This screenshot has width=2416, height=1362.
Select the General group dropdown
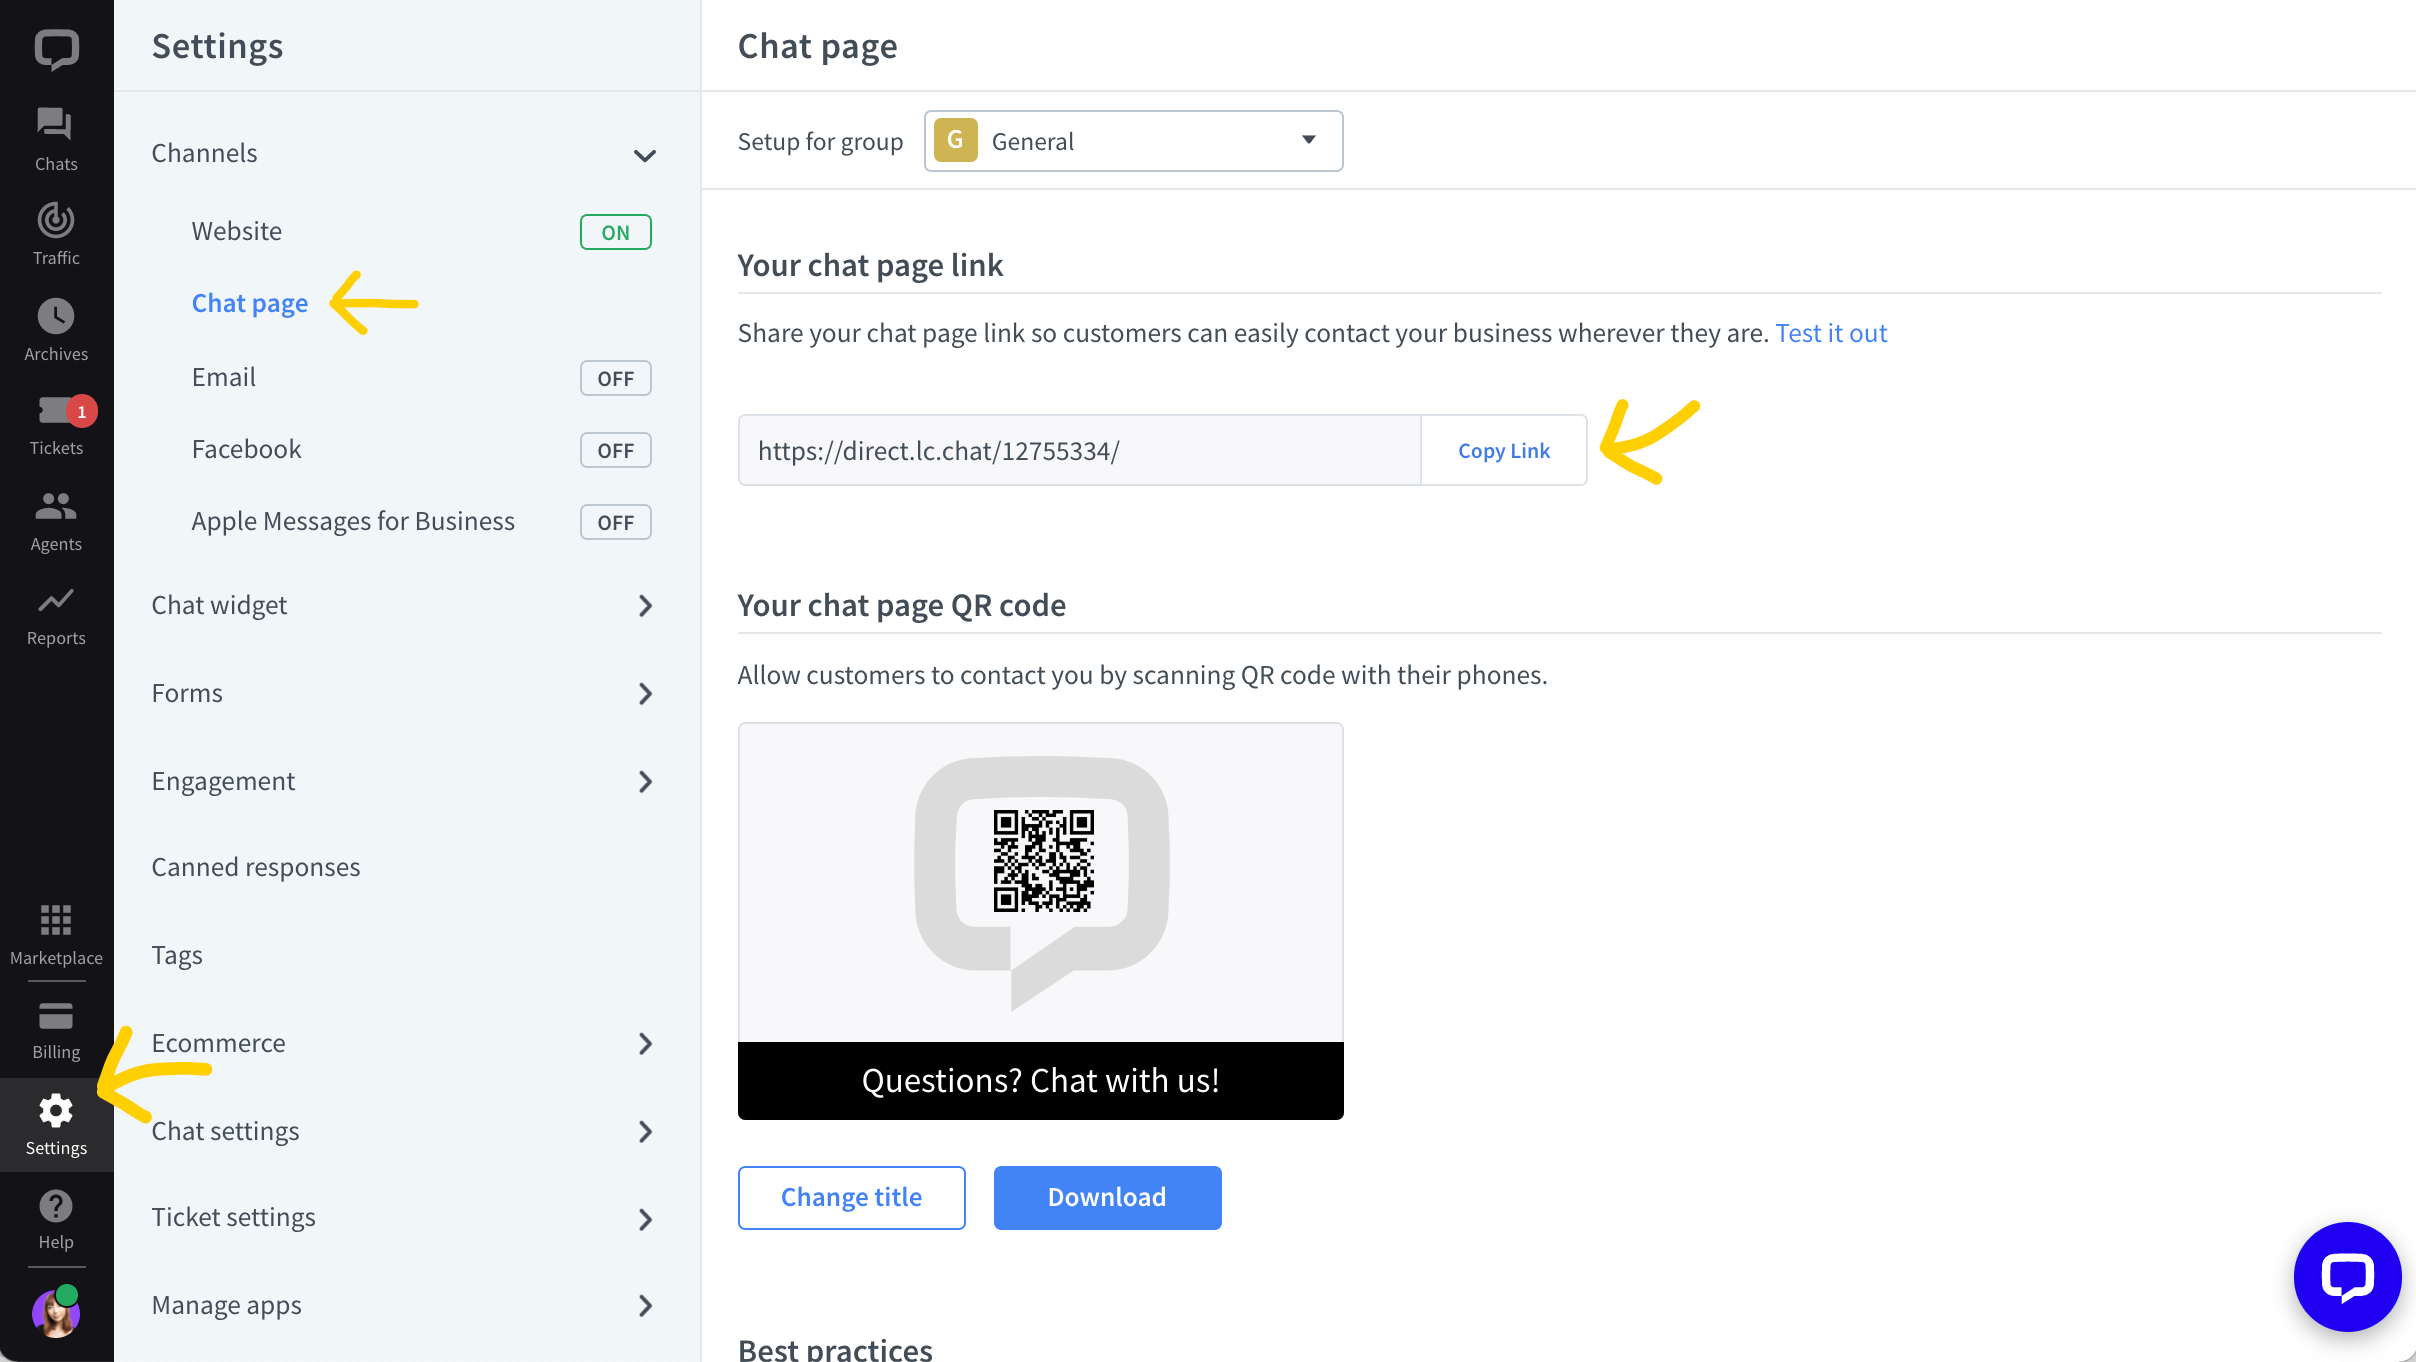click(1135, 141)
